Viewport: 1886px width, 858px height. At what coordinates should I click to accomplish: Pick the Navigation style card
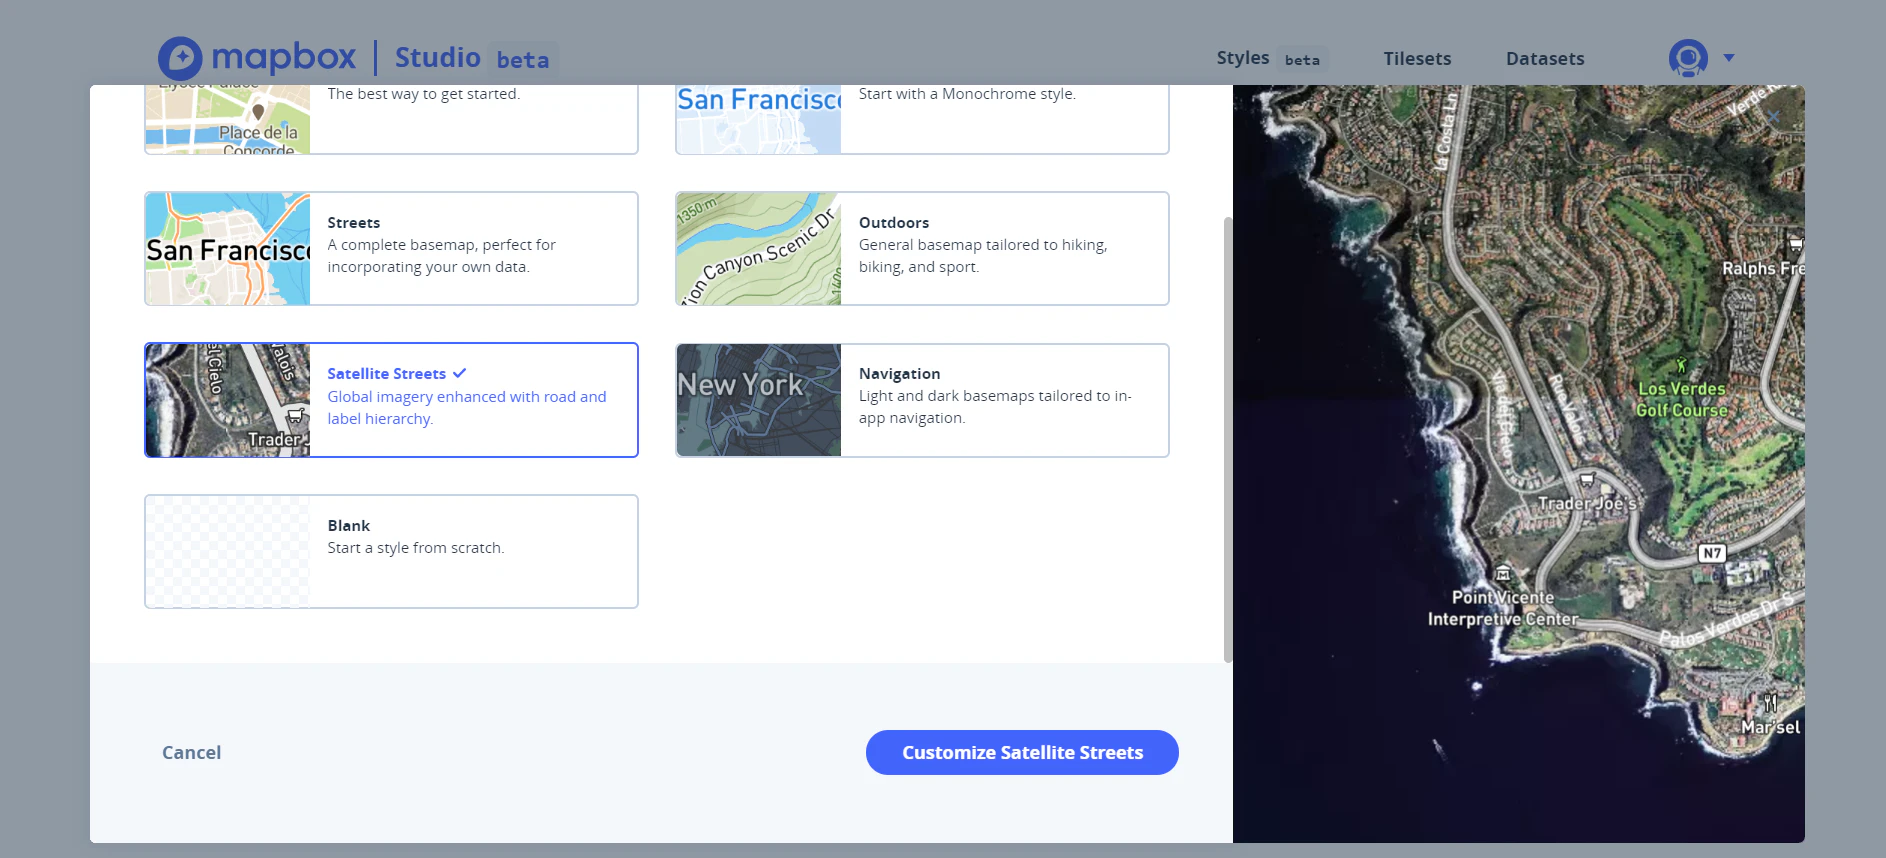pyautogui.click(x=922, y=400)
